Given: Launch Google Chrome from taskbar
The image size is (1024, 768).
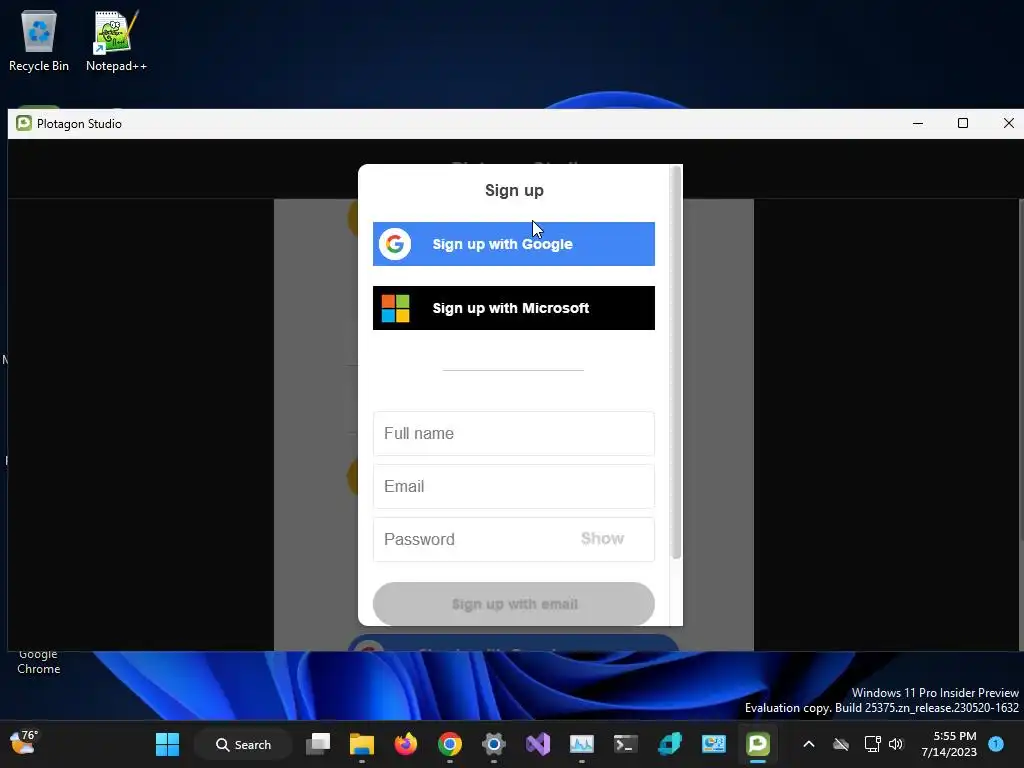Looking at the screenshot, I should [449, 744].
